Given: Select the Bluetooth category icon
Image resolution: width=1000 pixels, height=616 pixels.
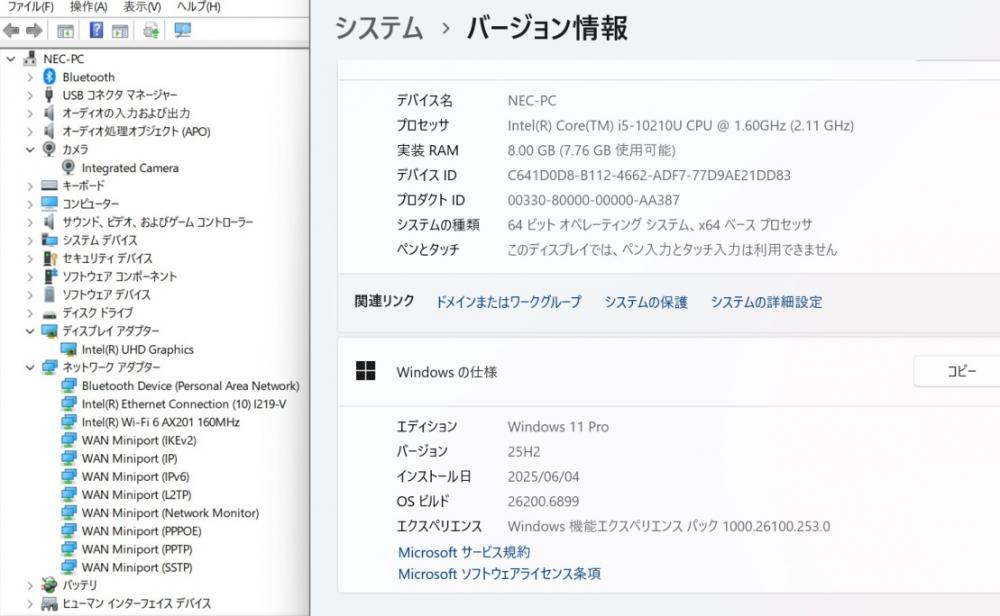Looking at the screenshot, I should (x=49, y=77).
